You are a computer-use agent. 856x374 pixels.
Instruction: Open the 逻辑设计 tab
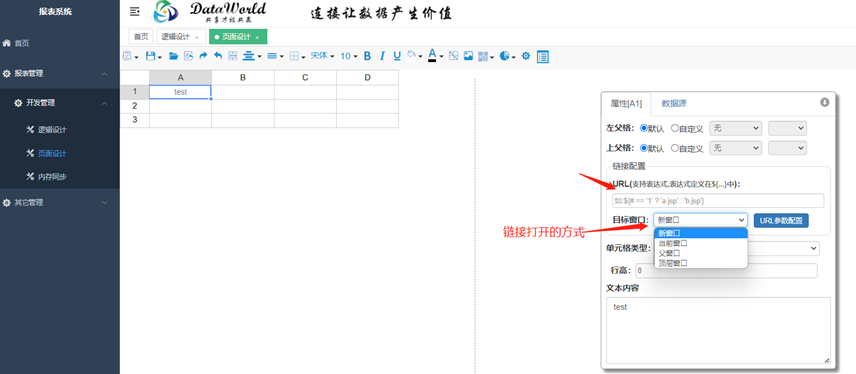coord(180,37)
